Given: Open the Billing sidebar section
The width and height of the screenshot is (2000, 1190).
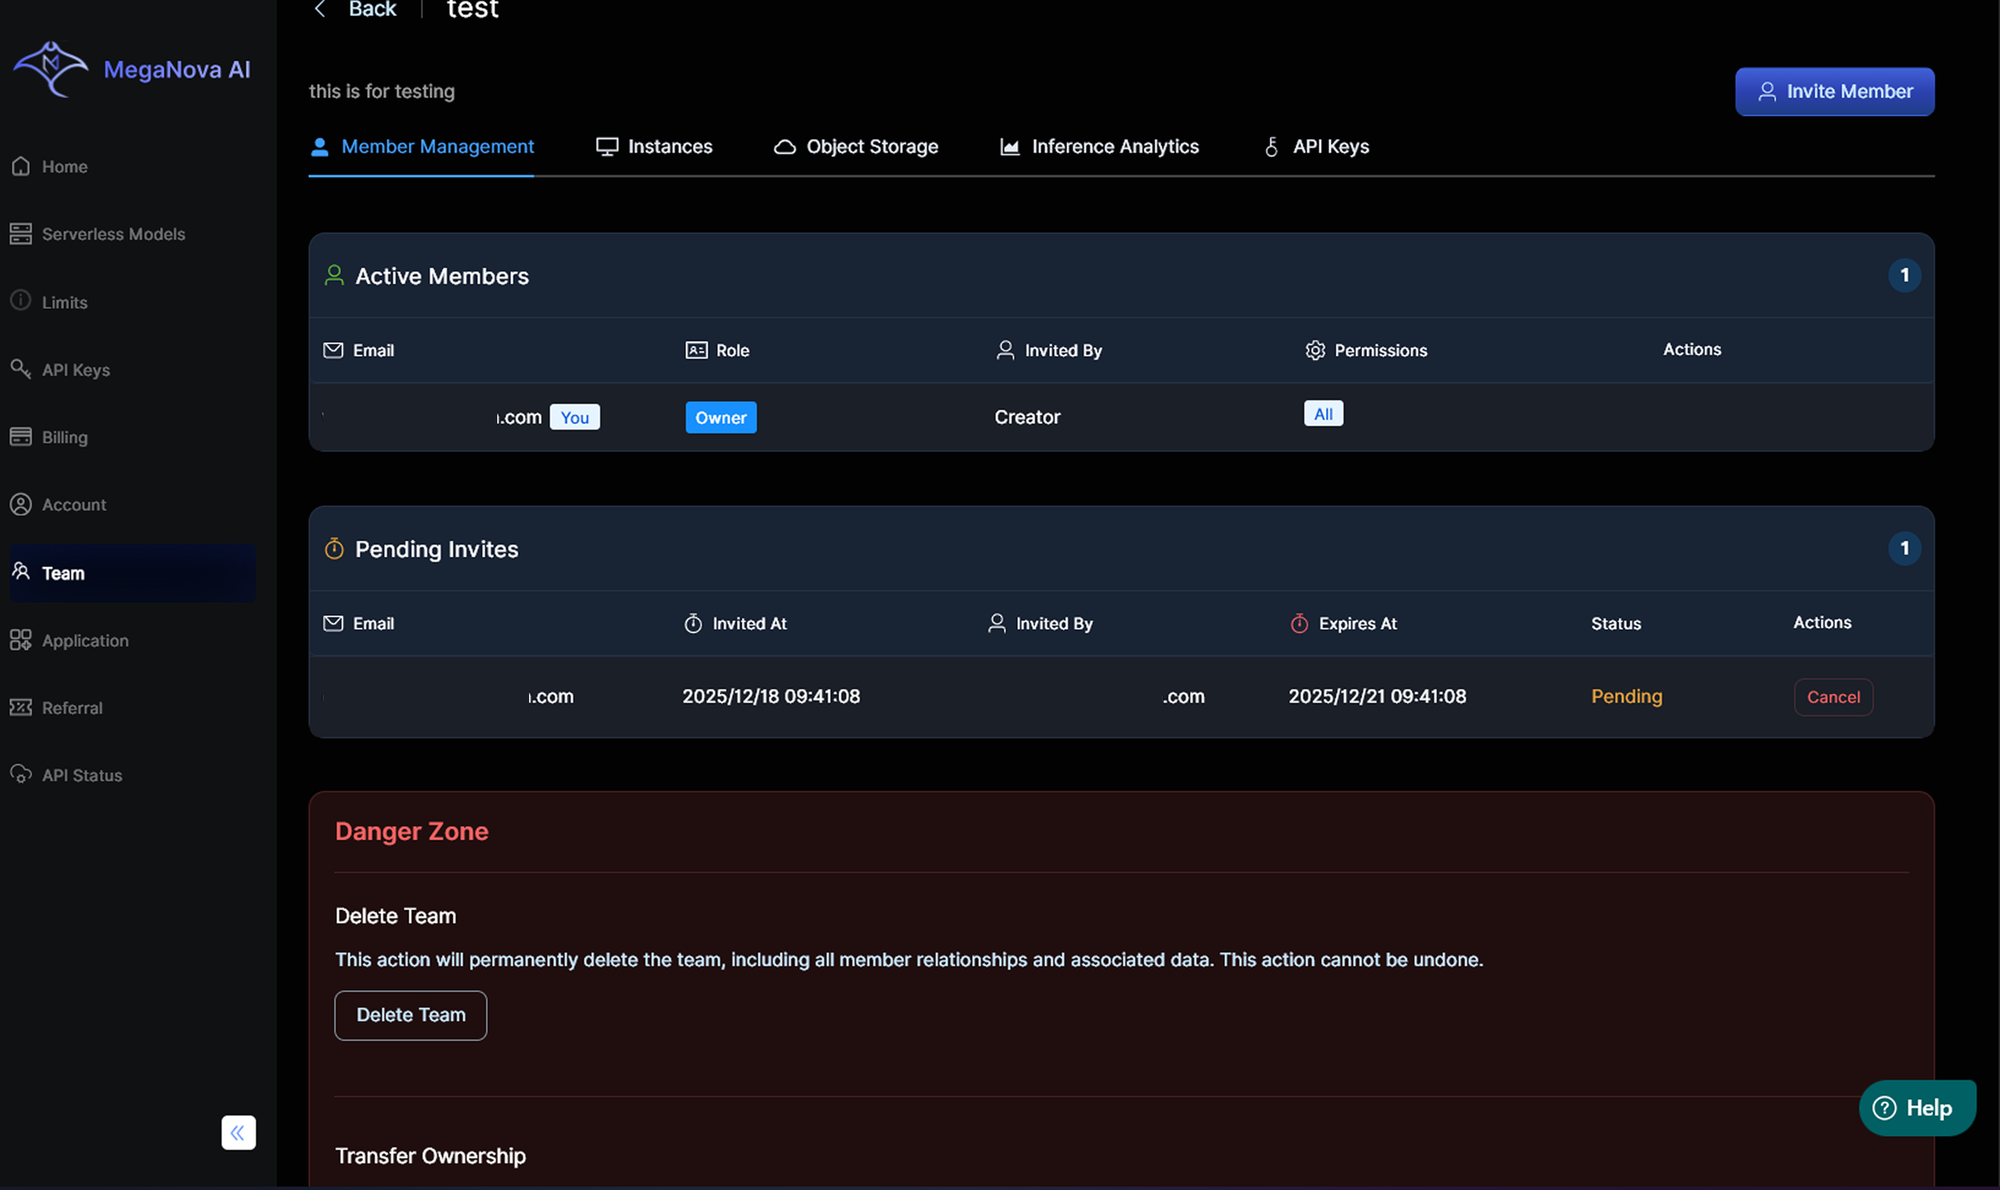Looking at the screenshot, I should pos(64,437).
